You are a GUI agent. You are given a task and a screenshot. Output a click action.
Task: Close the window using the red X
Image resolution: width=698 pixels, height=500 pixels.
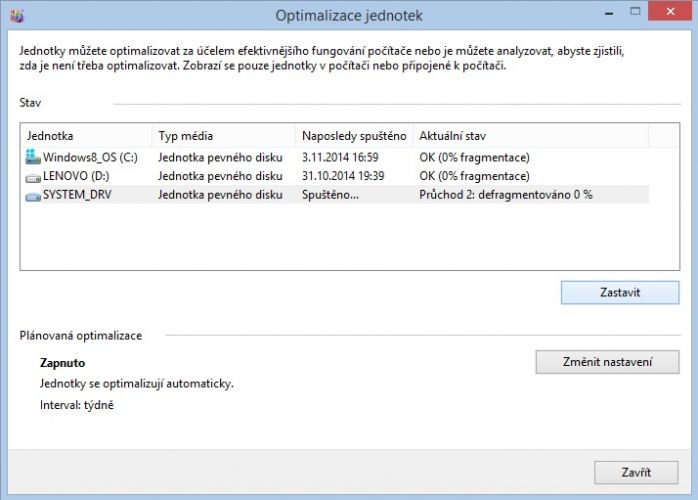coord(670,12)
